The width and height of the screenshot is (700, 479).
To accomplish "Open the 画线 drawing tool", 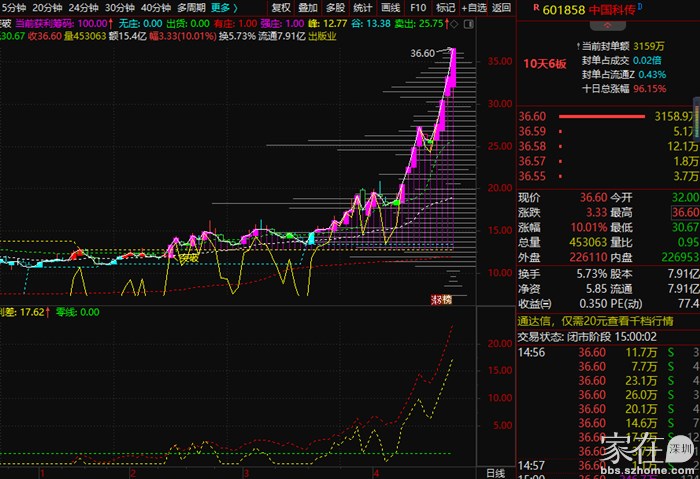I will (391, 7).
